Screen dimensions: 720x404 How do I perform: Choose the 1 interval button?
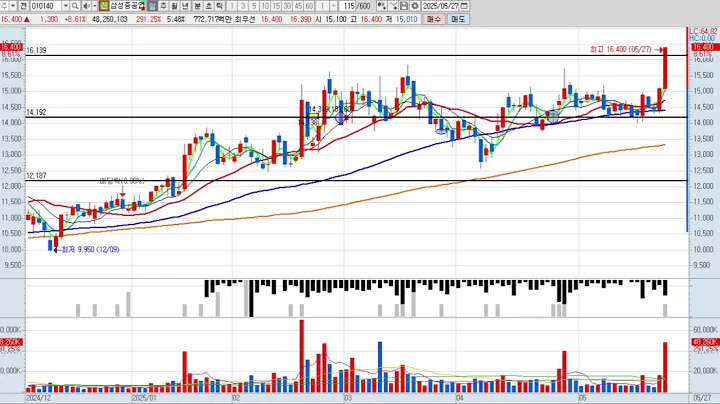[232, 6]
